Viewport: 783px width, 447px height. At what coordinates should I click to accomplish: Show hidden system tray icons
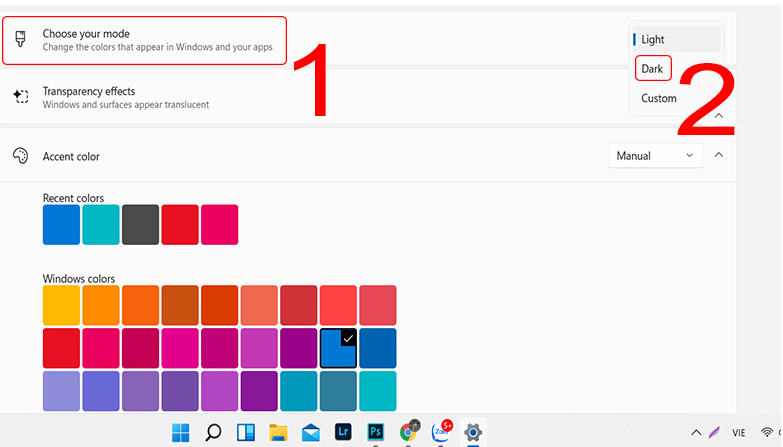[696, 432]
